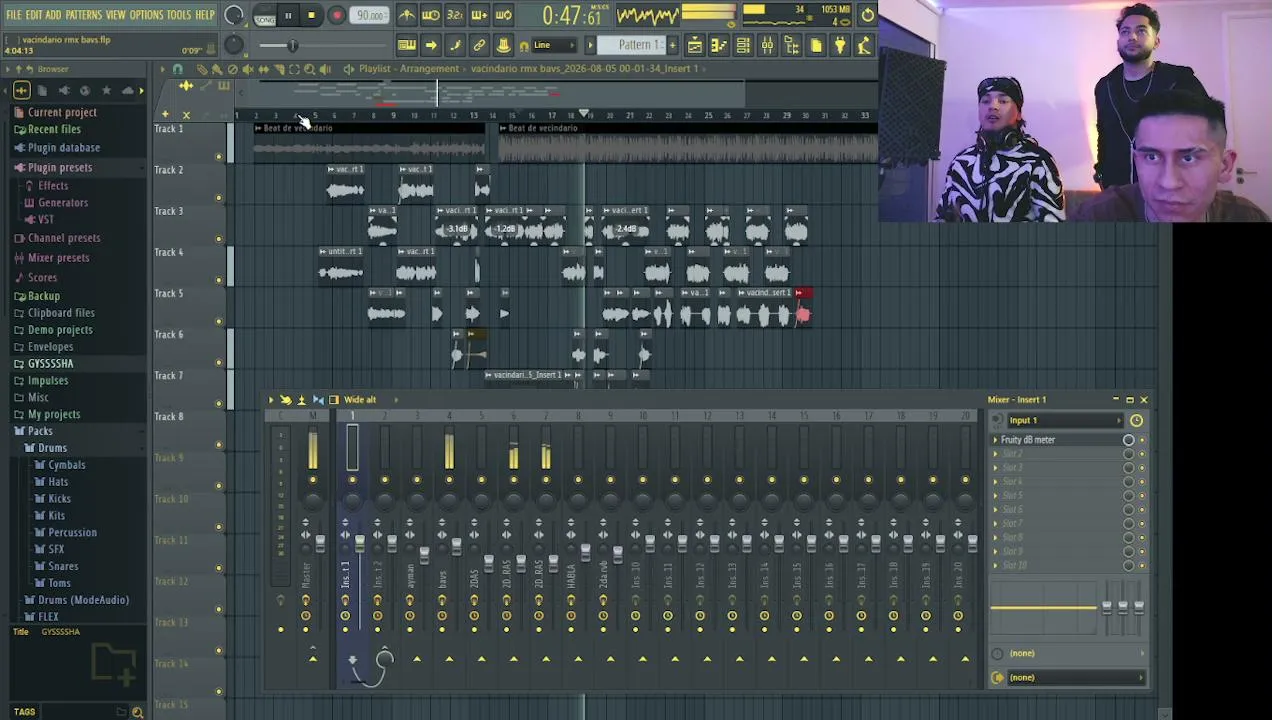Select the Paint brush tool in playlist
The image size is (1272, 720).
217,69
